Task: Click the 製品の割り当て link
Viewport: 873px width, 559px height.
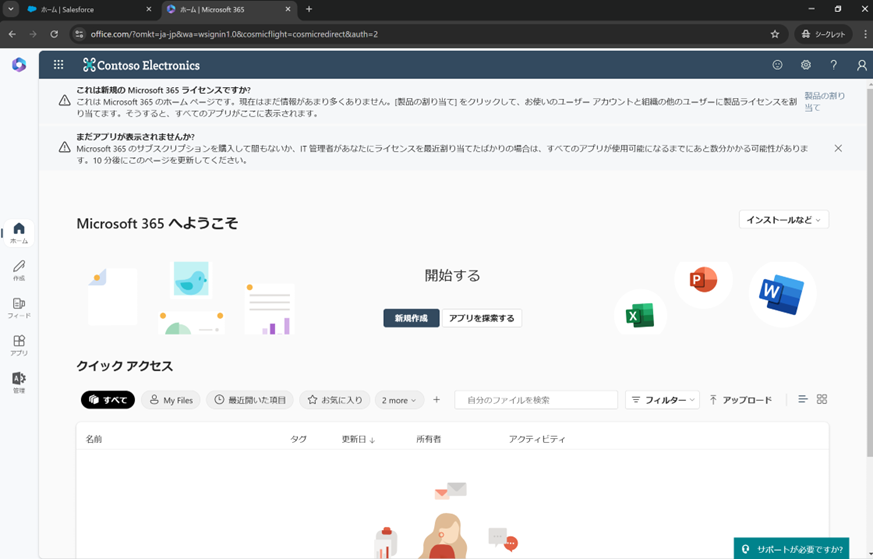Action: pyautogui.click(x=825, y=101)
